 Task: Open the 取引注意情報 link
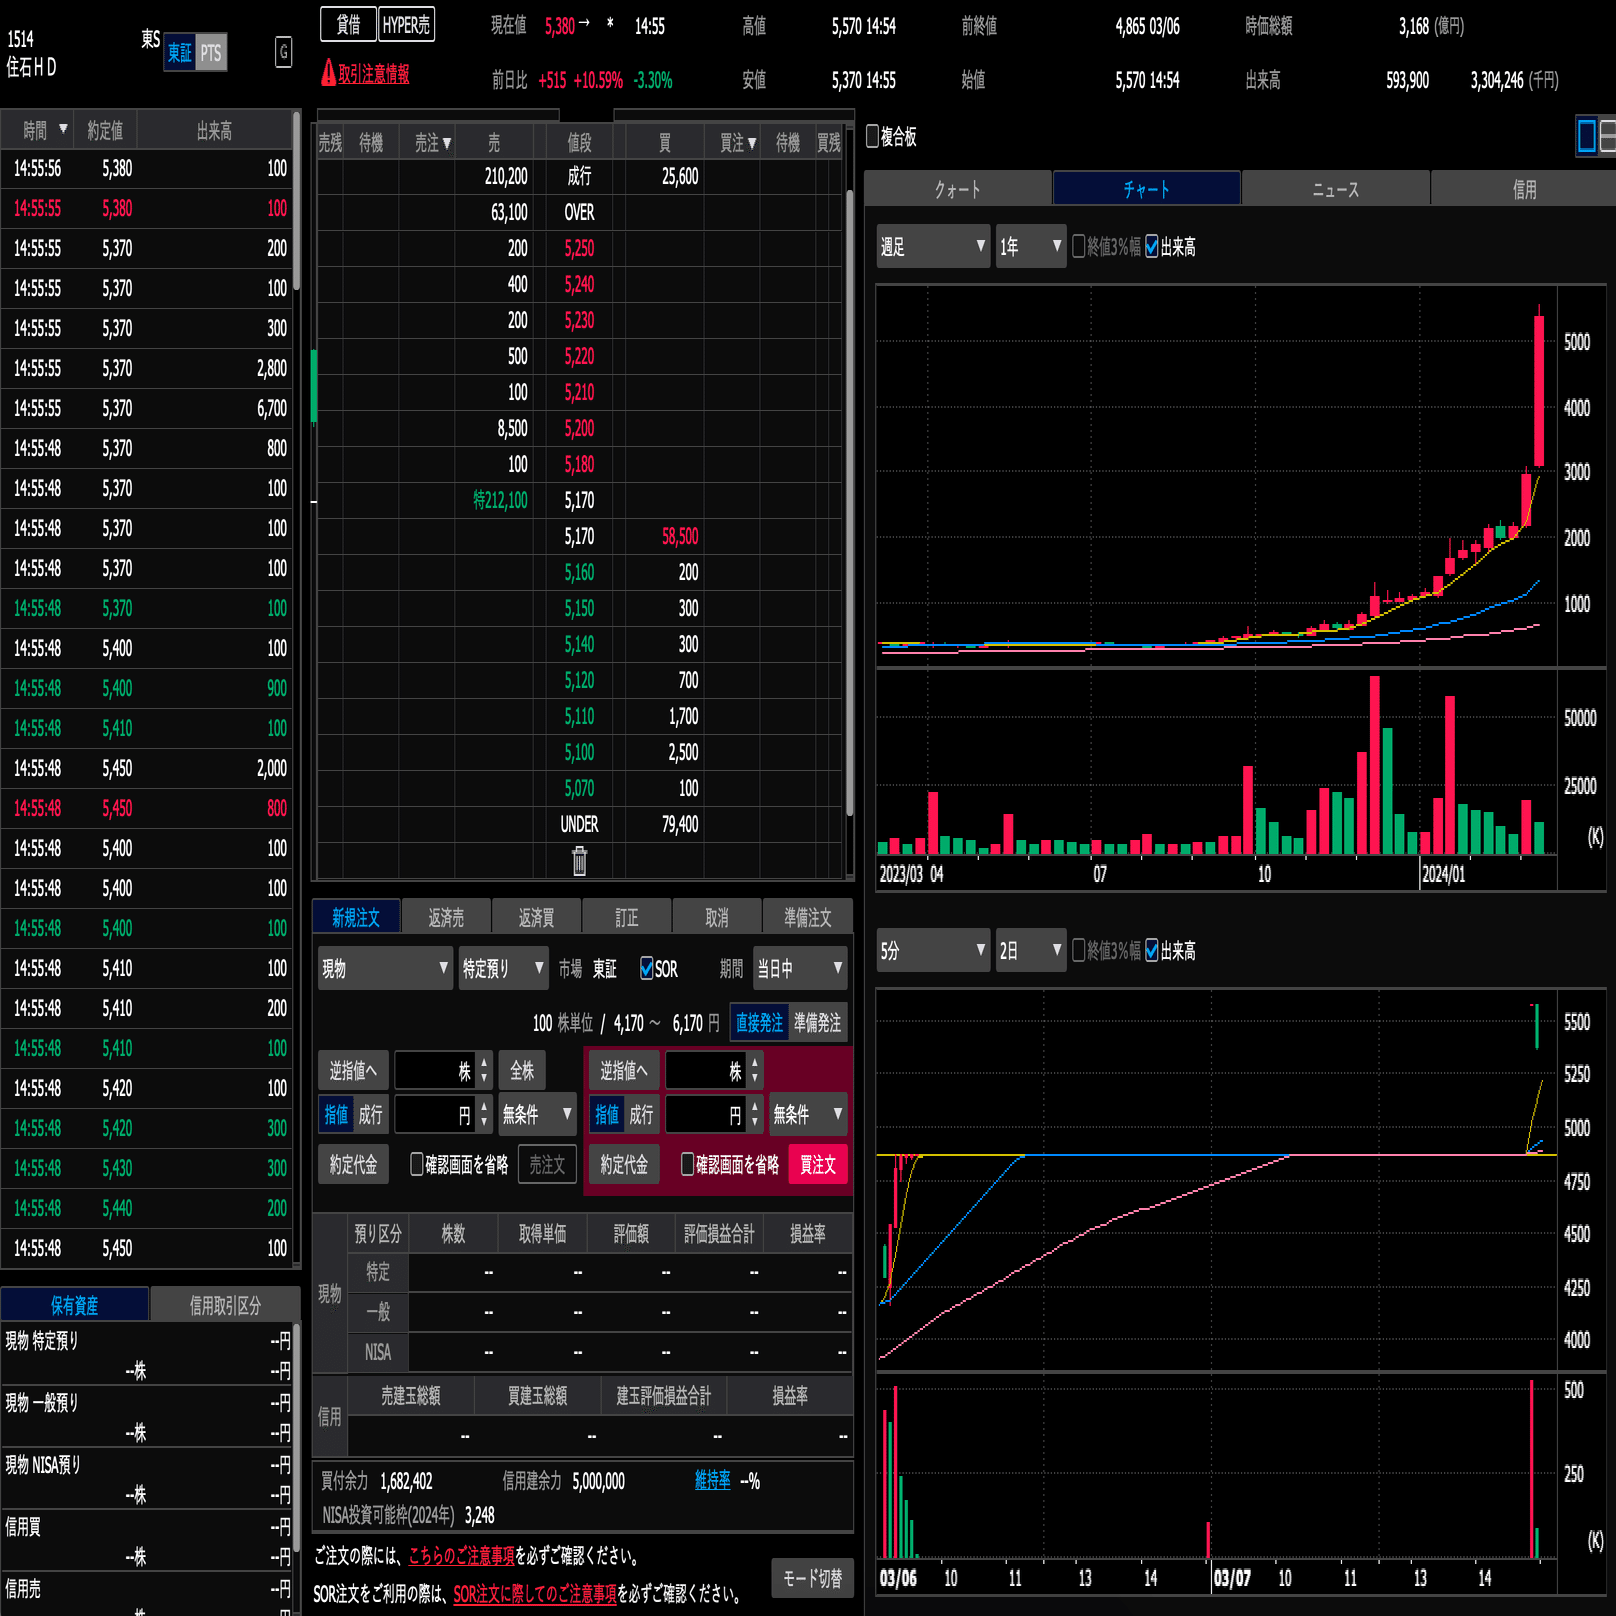coord(373,73)
